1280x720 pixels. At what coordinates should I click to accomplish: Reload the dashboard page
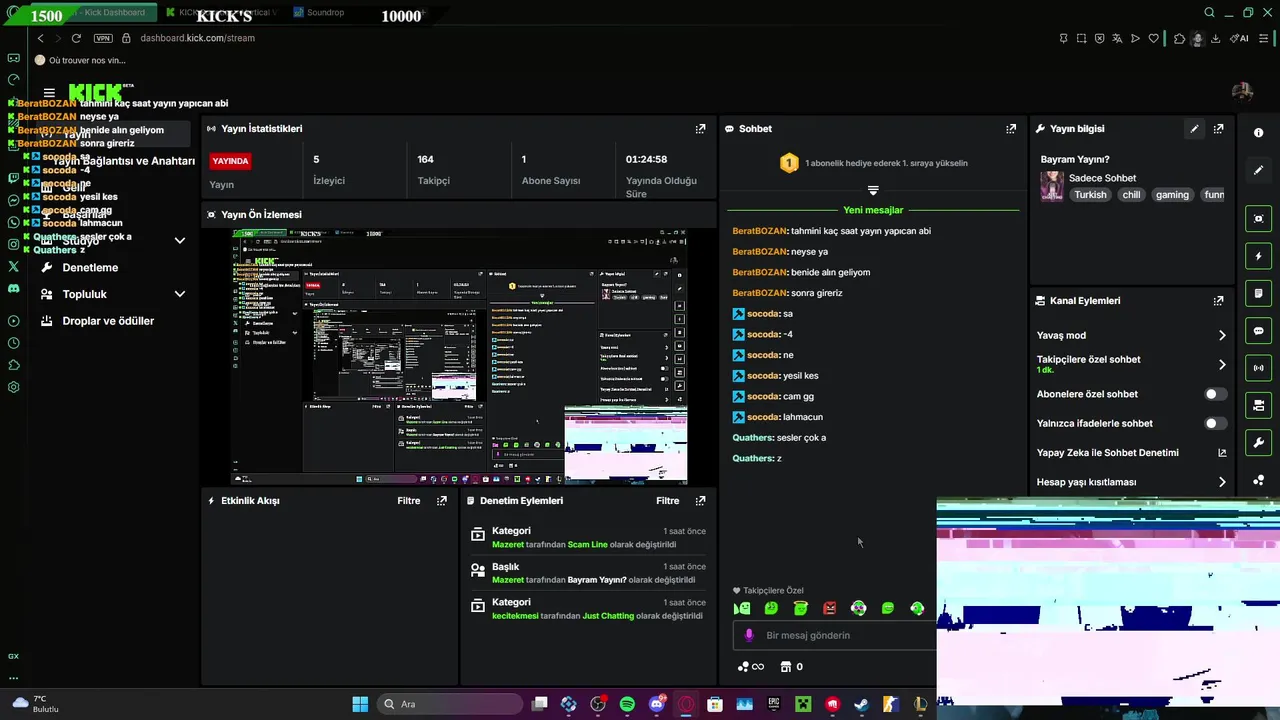[x=76, y=38]
